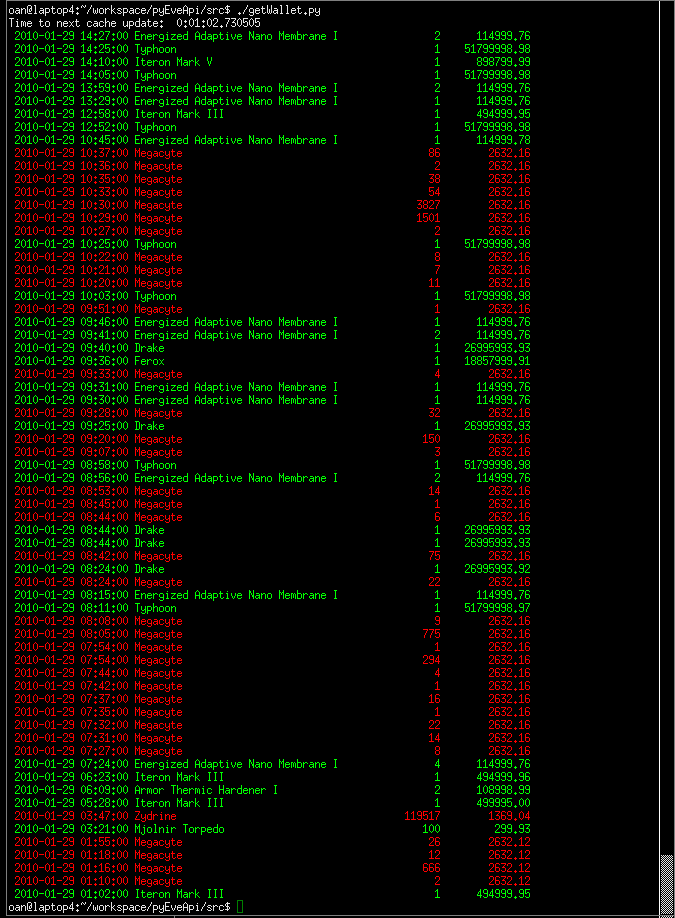The image size is (675, 918).
Task: Select the Megacyte quantity 38
Action: click(434, 179)
